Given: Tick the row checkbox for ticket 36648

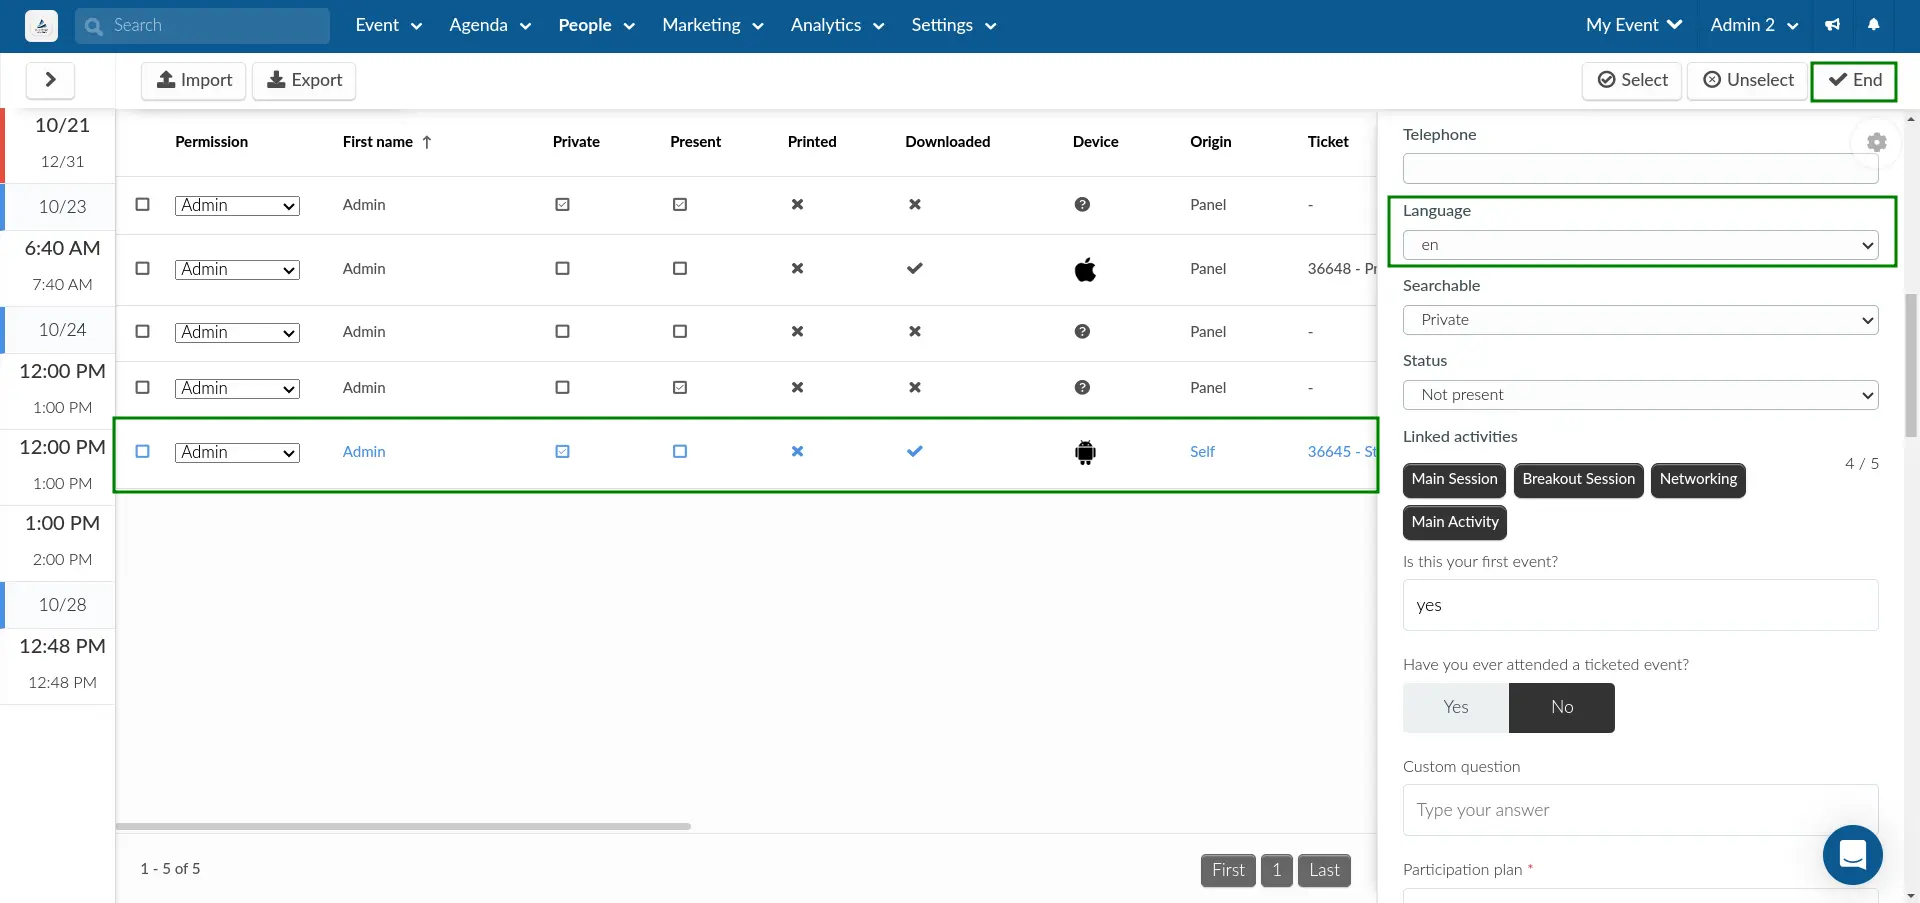Looking at the screenshot, I should [x=142, y=268].
